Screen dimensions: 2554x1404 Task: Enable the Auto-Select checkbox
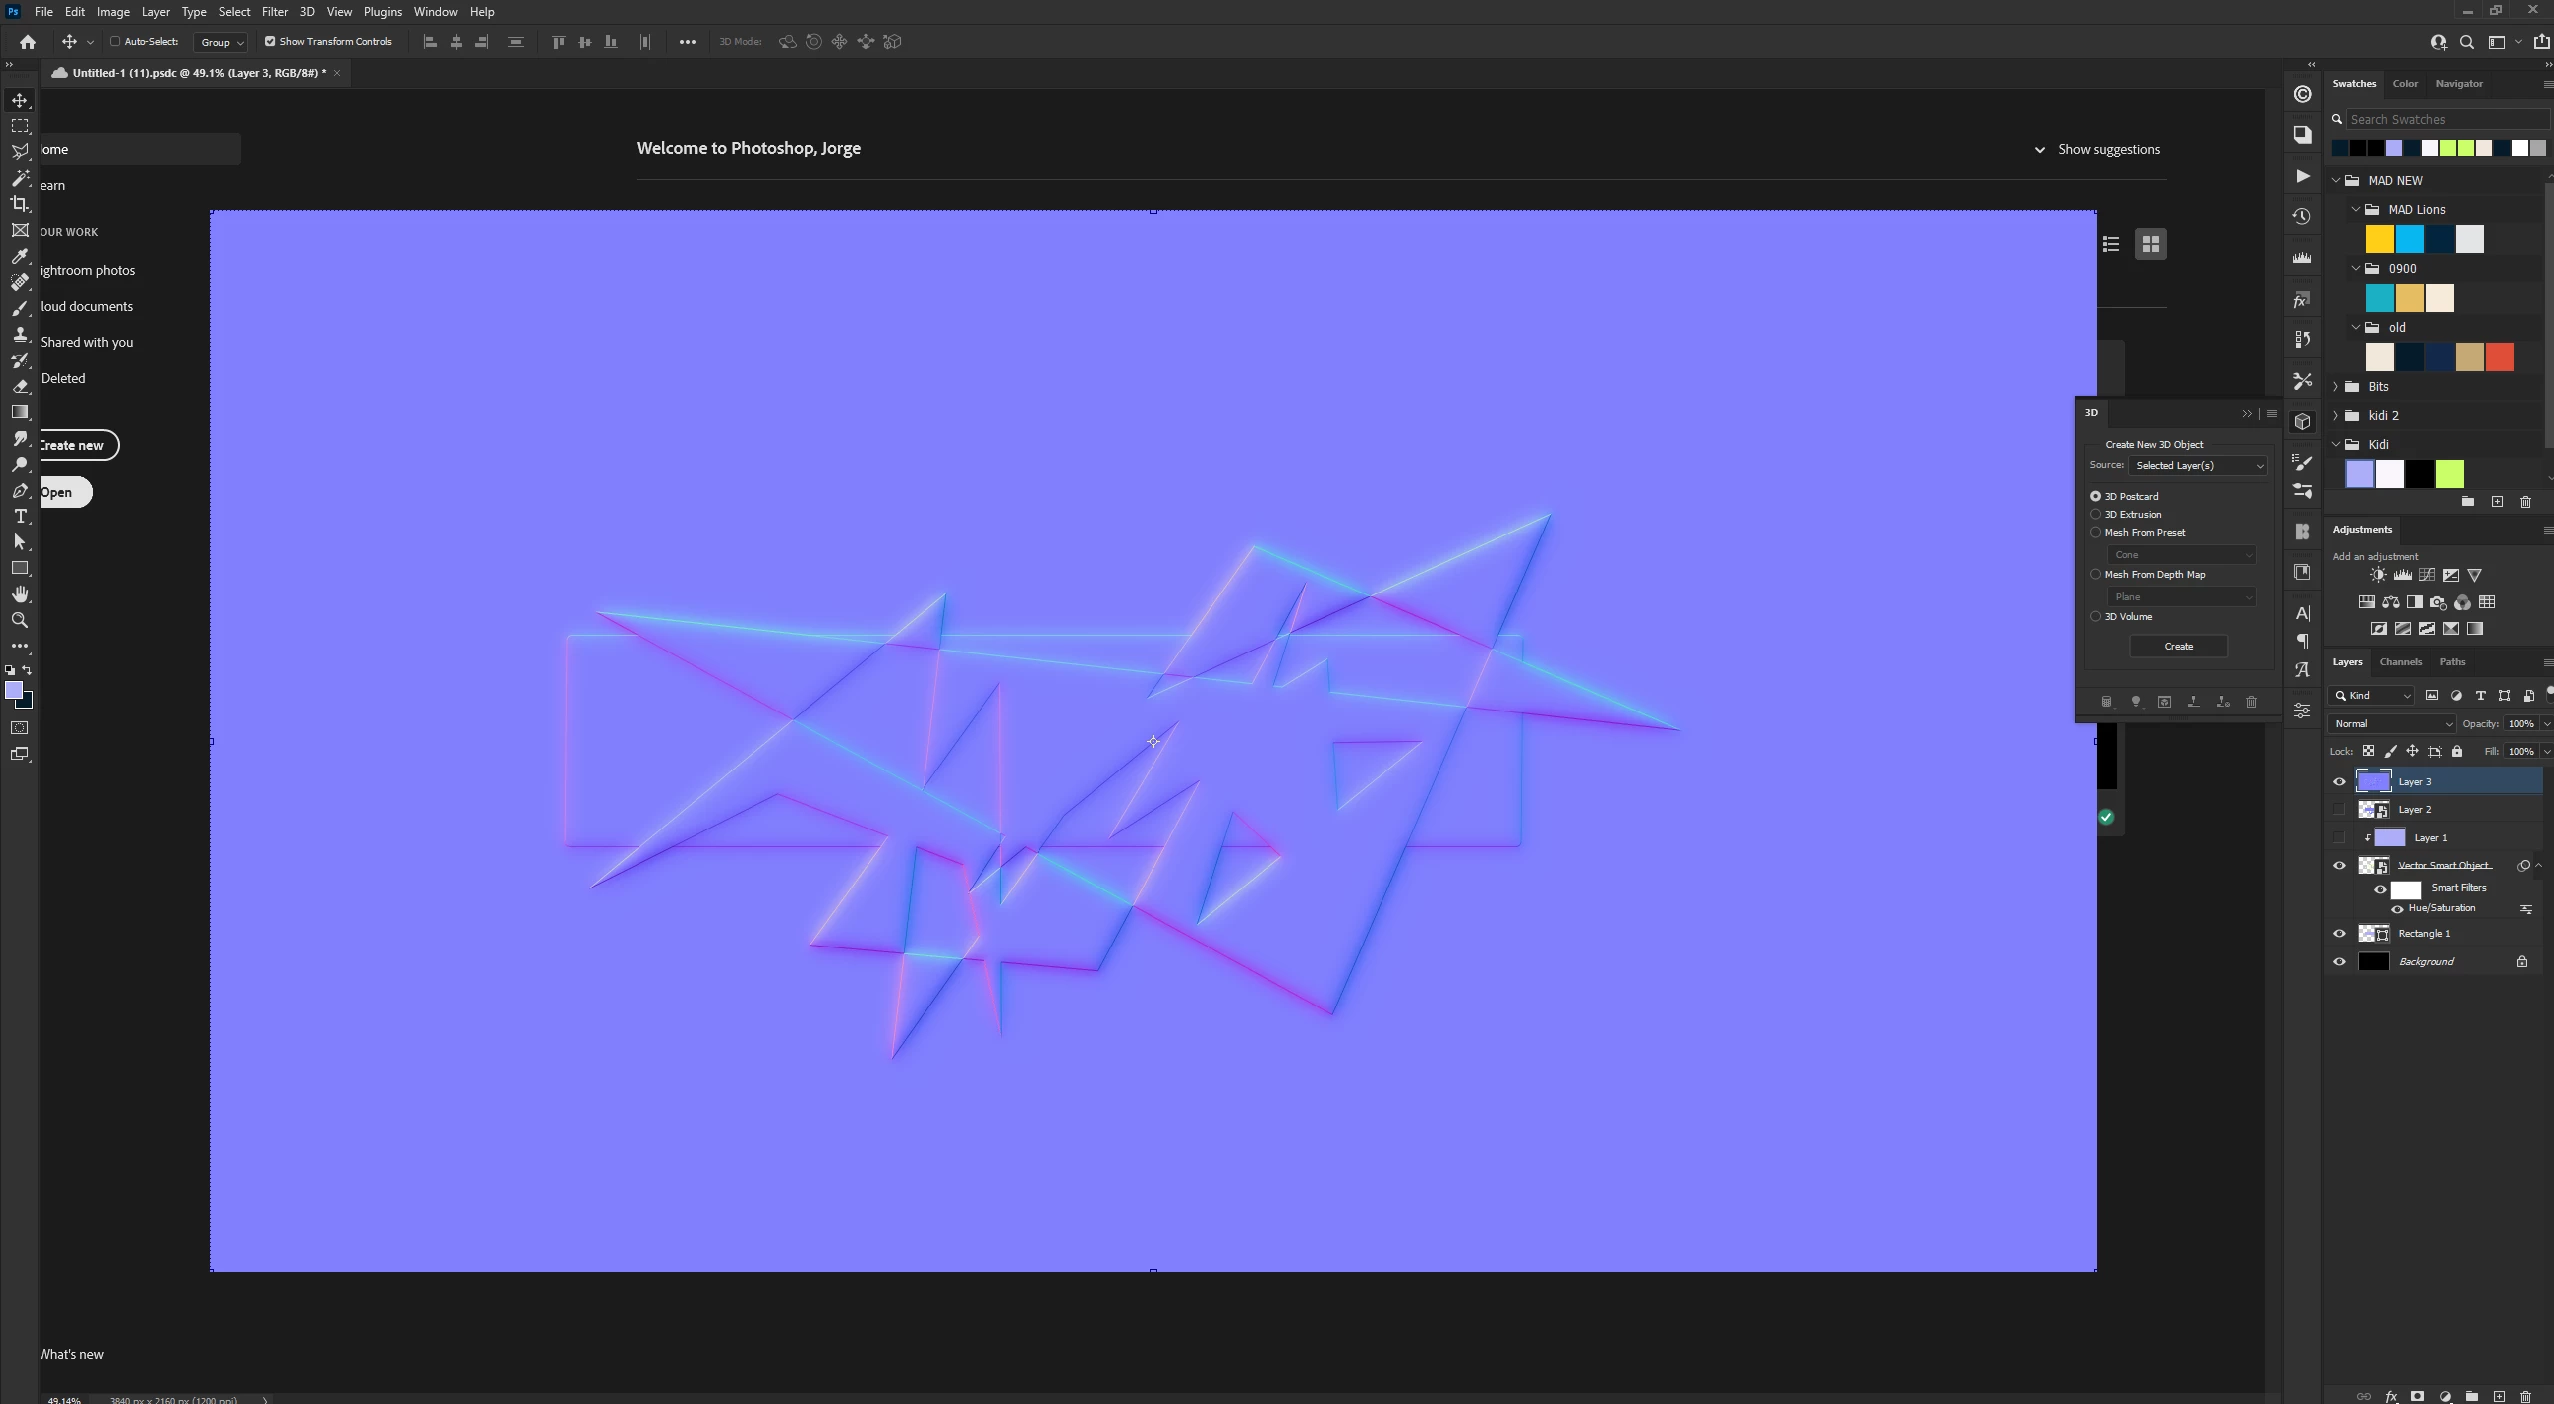click(x=115, y=42)
